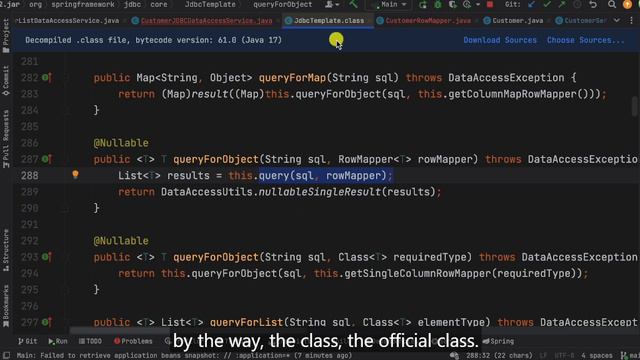Expand the hidden tabs chevron

(617, 20)
